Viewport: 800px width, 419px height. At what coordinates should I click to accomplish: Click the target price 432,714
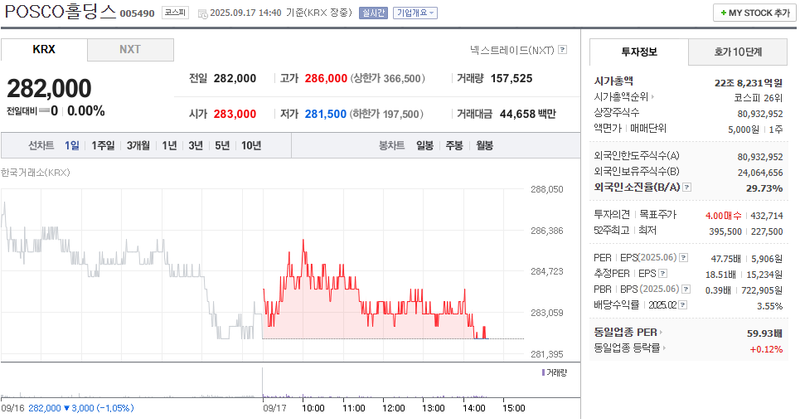(x=767, y=215)
